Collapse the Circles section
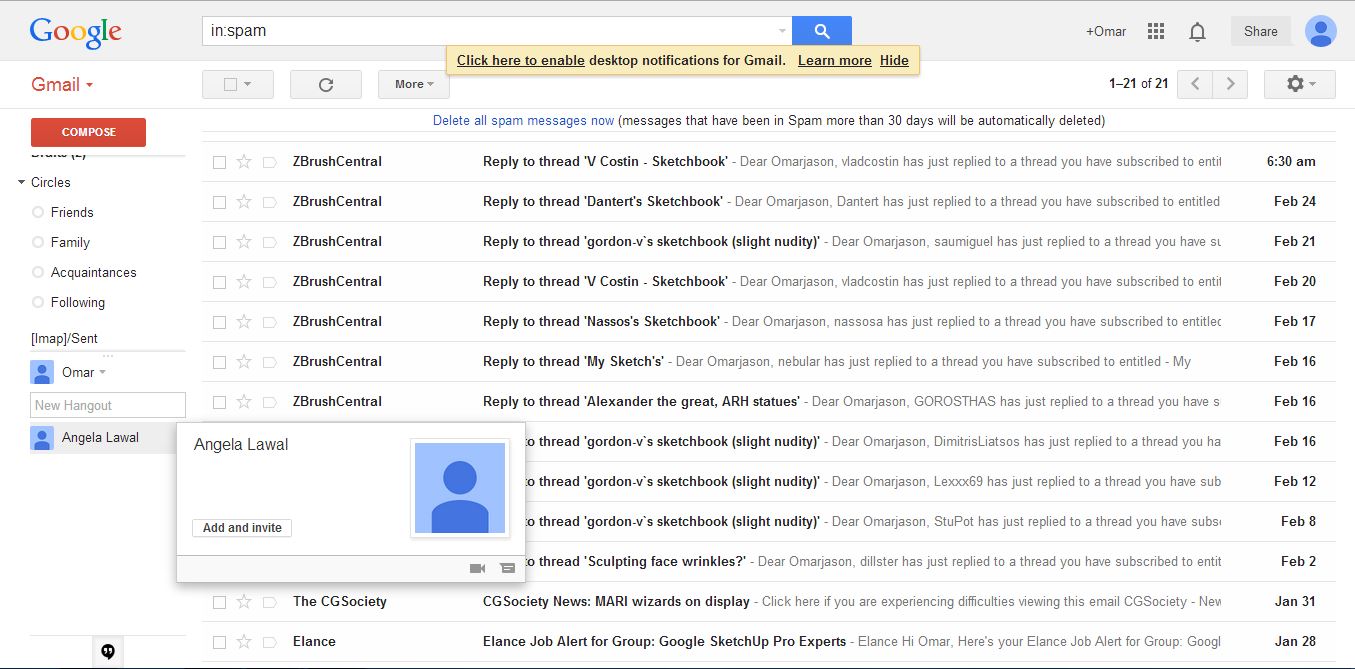Viewport: 1355px width, 669px height. click(x=22, y=182)
